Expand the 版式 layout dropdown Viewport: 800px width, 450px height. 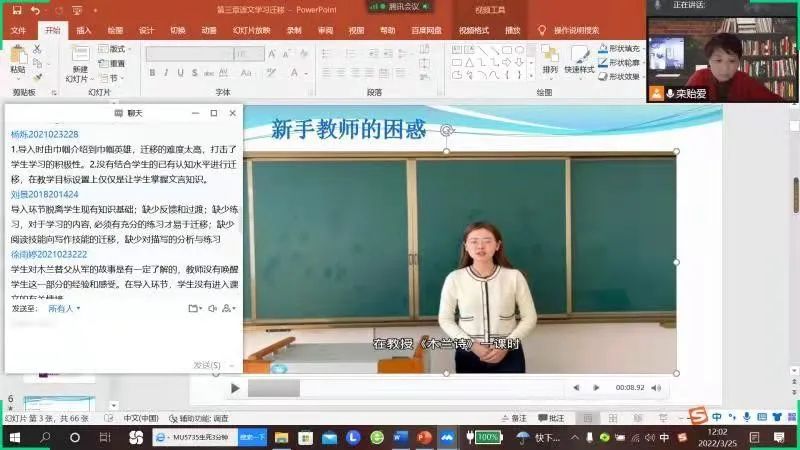click(116, 48)
